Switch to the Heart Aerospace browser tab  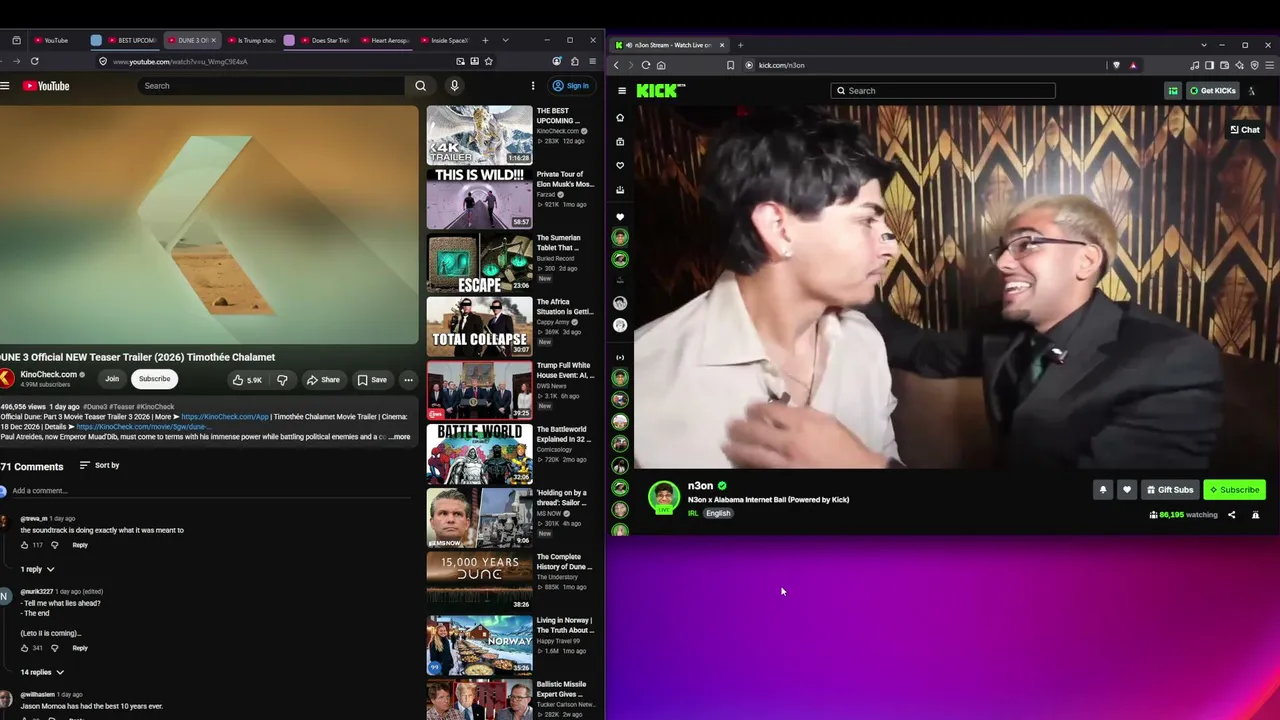point(386,40)
